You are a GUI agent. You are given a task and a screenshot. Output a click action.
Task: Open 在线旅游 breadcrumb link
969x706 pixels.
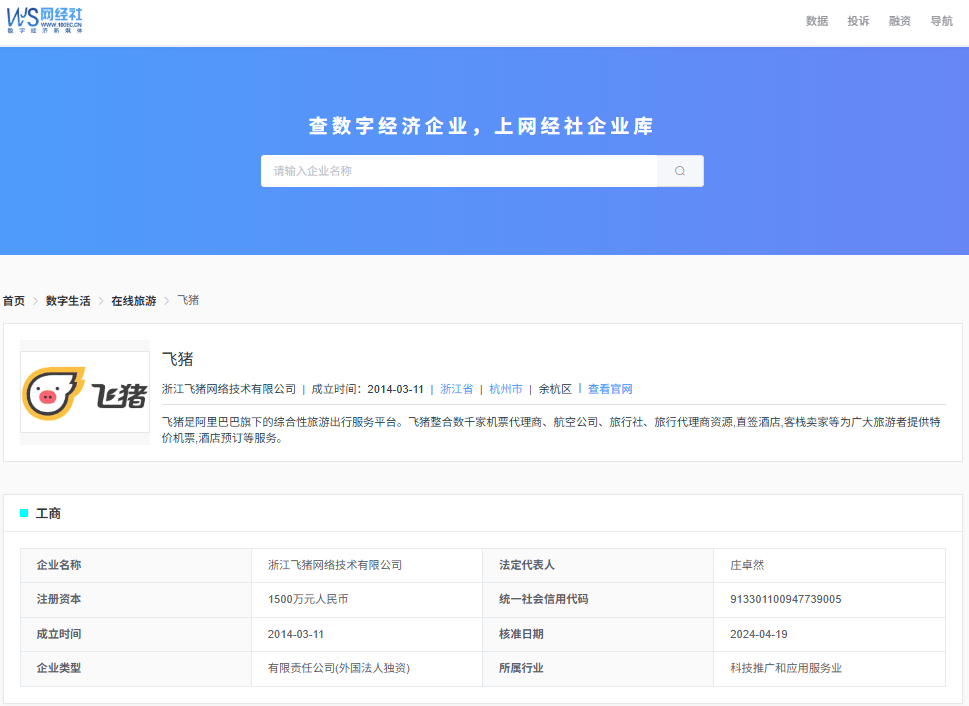[x=133, y=301]
